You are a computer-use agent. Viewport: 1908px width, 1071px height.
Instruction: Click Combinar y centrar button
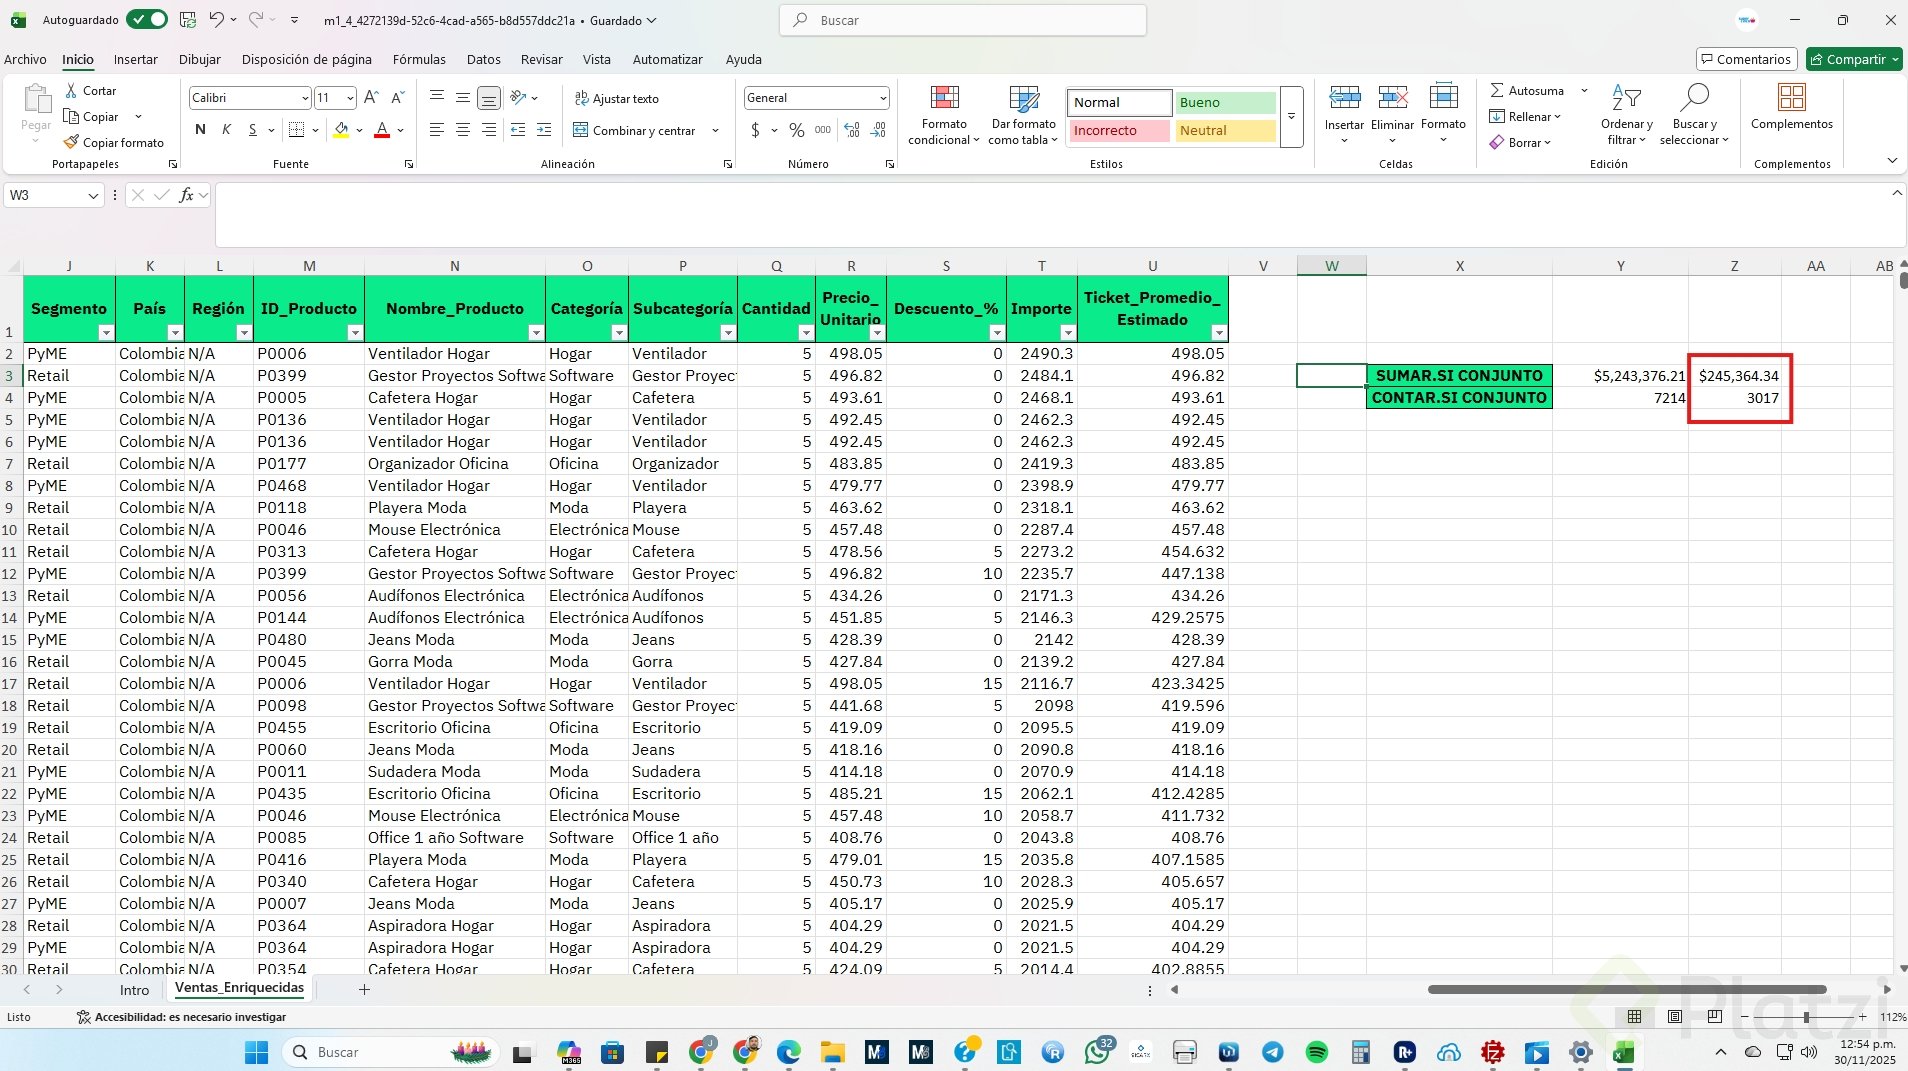coord(634,130)
